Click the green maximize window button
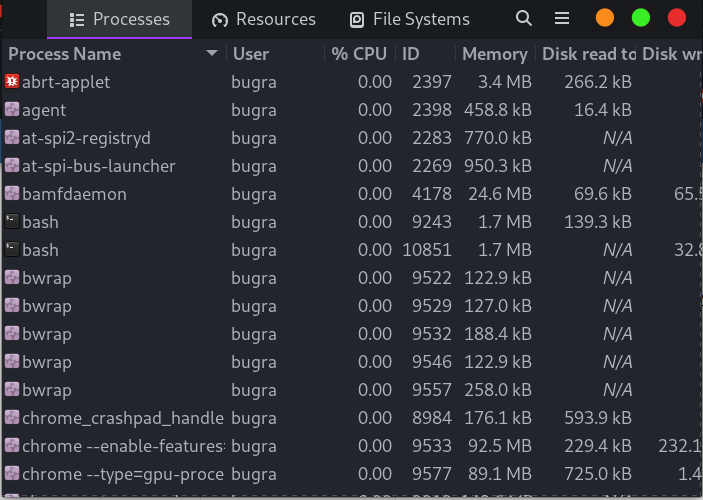 pos(641,18)
